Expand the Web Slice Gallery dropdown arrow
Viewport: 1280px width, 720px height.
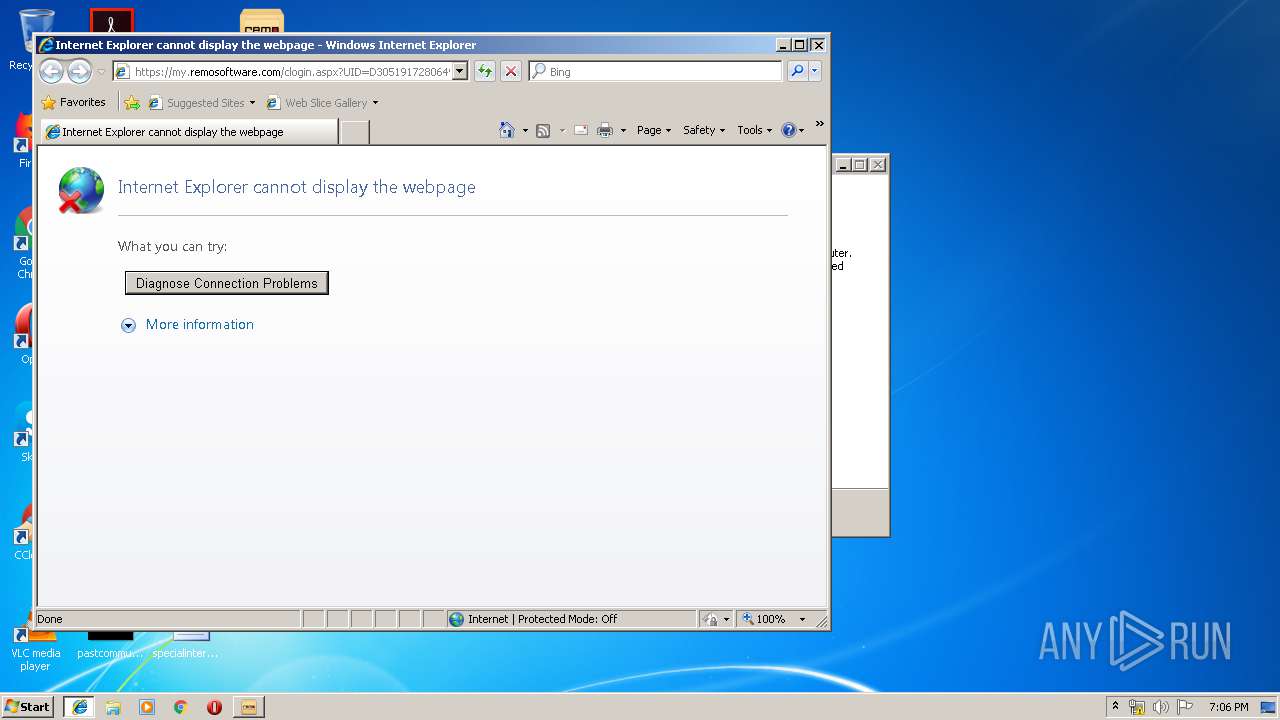point(376,102)
